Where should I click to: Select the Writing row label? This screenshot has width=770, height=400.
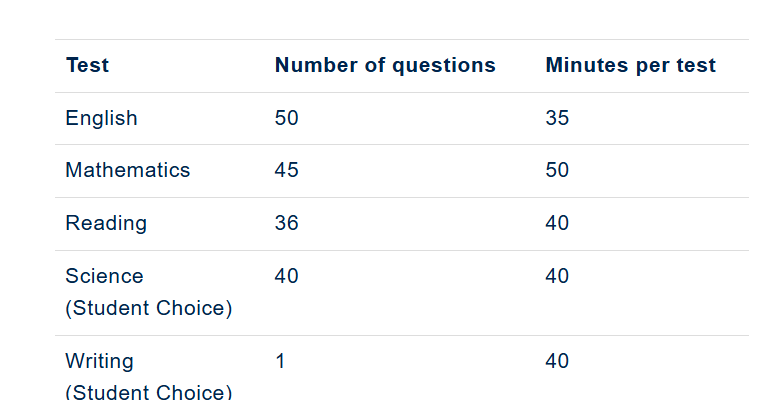(99, 361)
